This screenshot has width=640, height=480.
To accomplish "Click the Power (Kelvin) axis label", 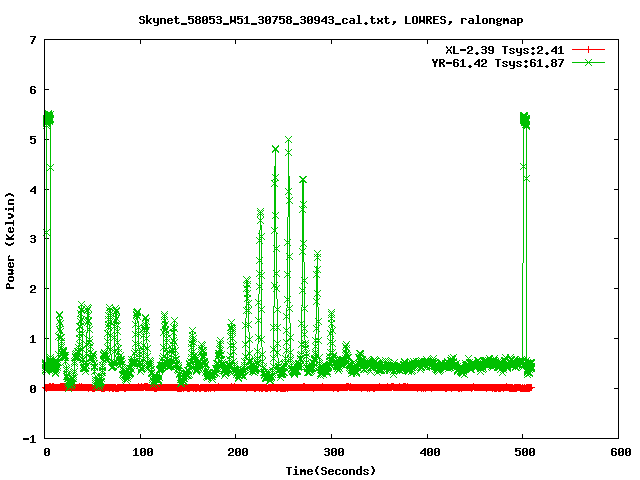I will 10,240.
